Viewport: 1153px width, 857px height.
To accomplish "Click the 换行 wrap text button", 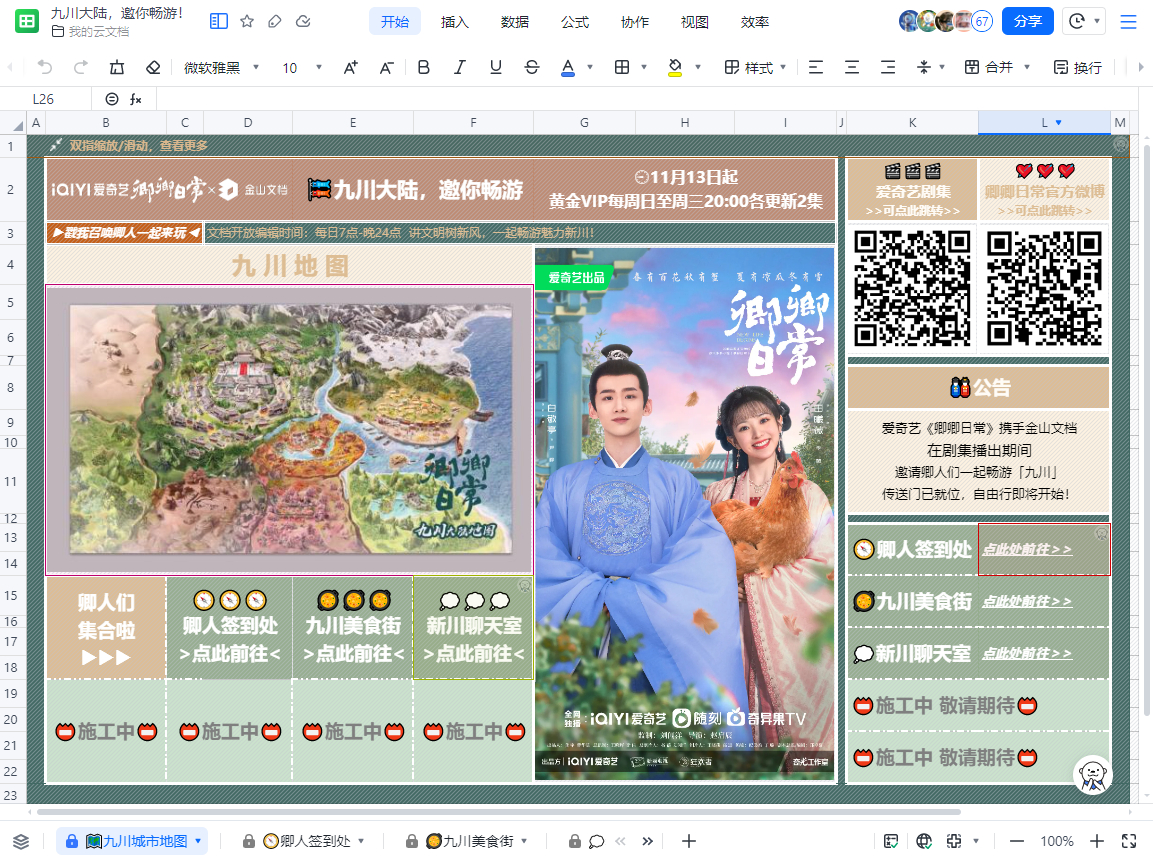I will pyautogui.click(x=1077, y=68).
